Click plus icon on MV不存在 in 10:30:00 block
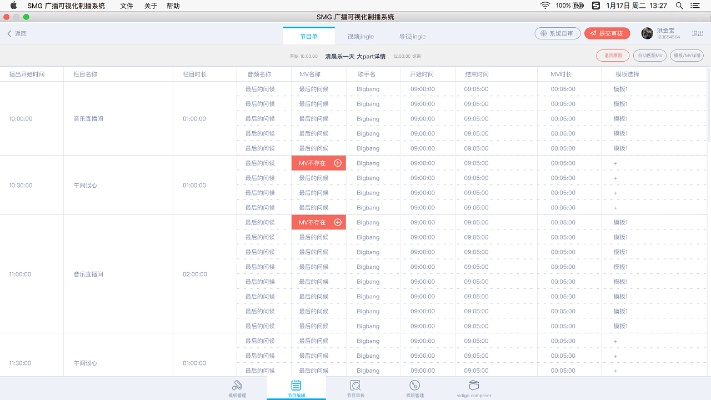Screen dimensions: 711x400 pos(338,162)
